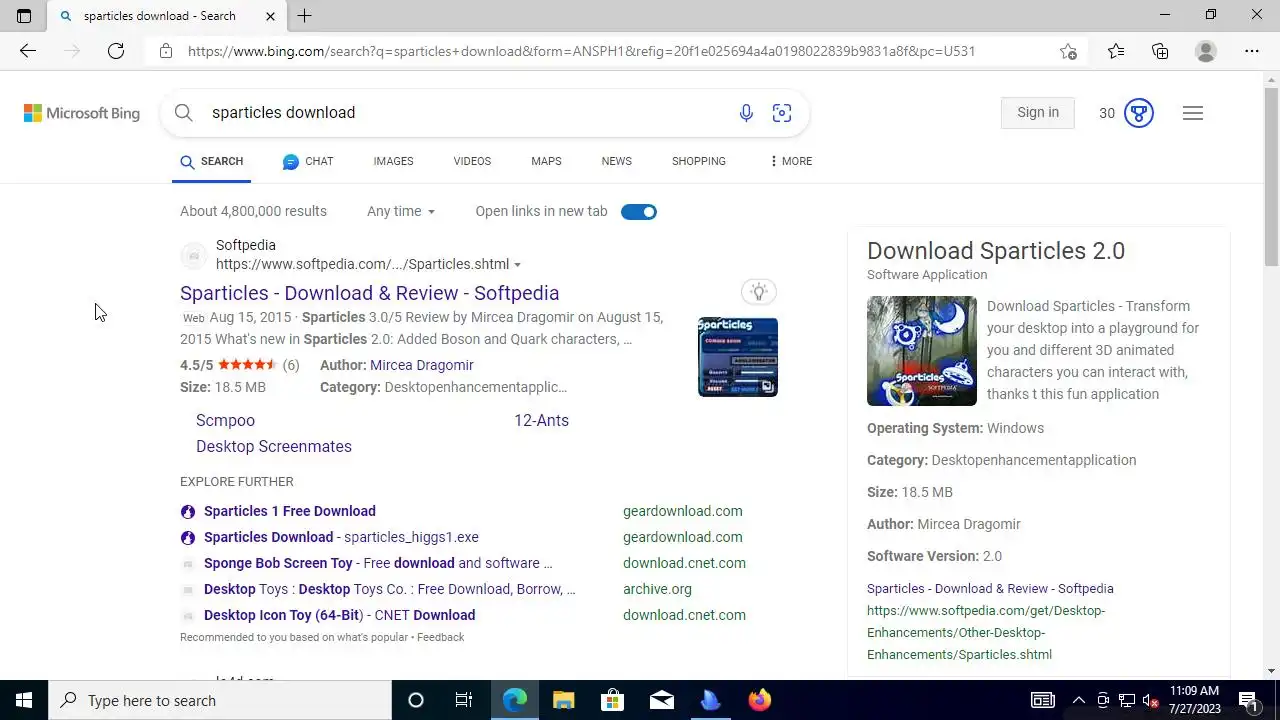Click the Feedback link
1280x720 pixels.
440,637
